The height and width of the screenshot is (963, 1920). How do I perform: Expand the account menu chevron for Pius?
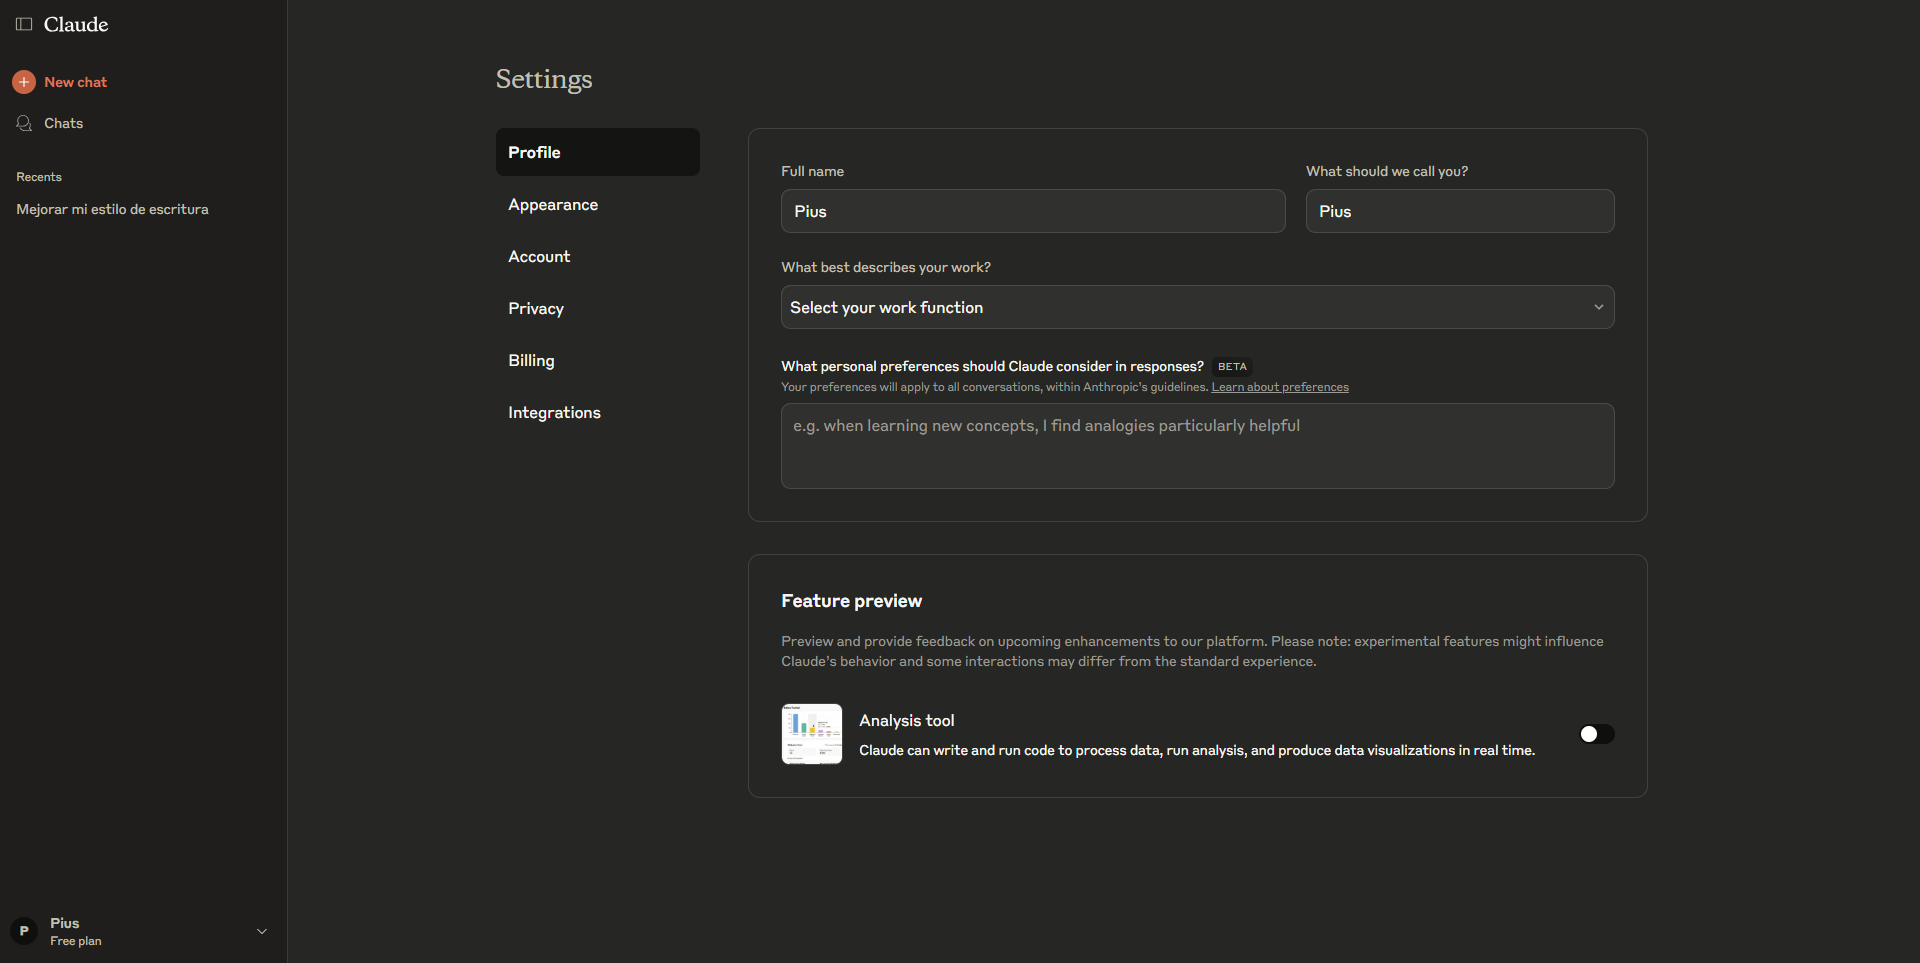[x=262, y=931]
